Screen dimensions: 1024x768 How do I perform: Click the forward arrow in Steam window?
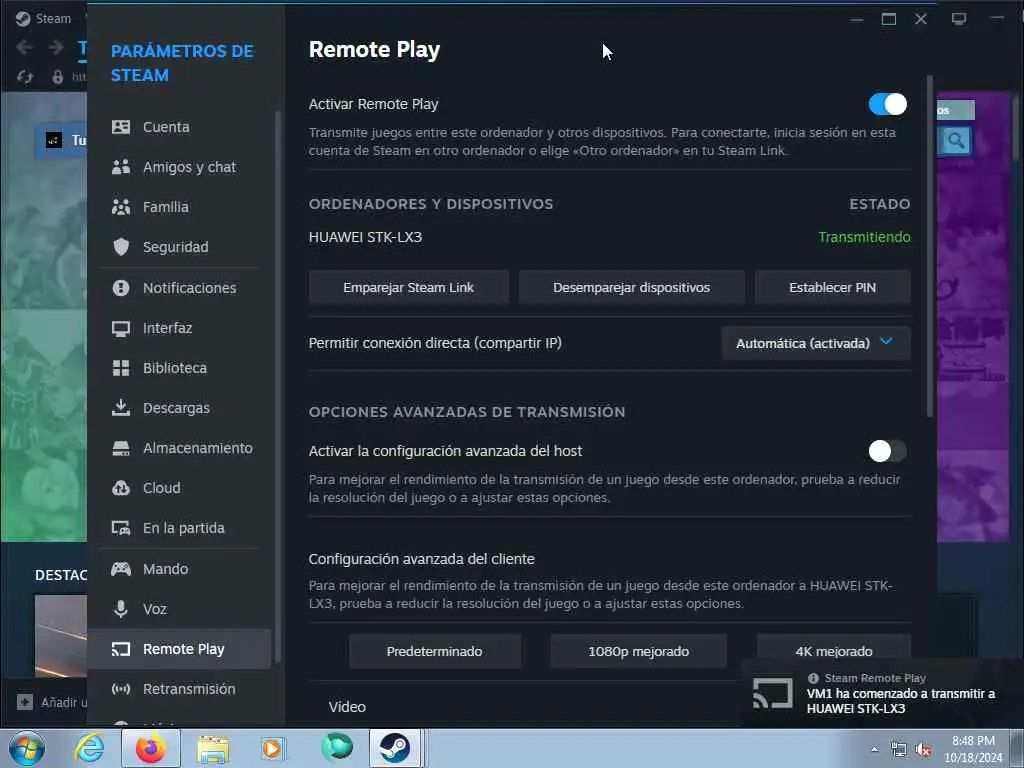[56, 47]
